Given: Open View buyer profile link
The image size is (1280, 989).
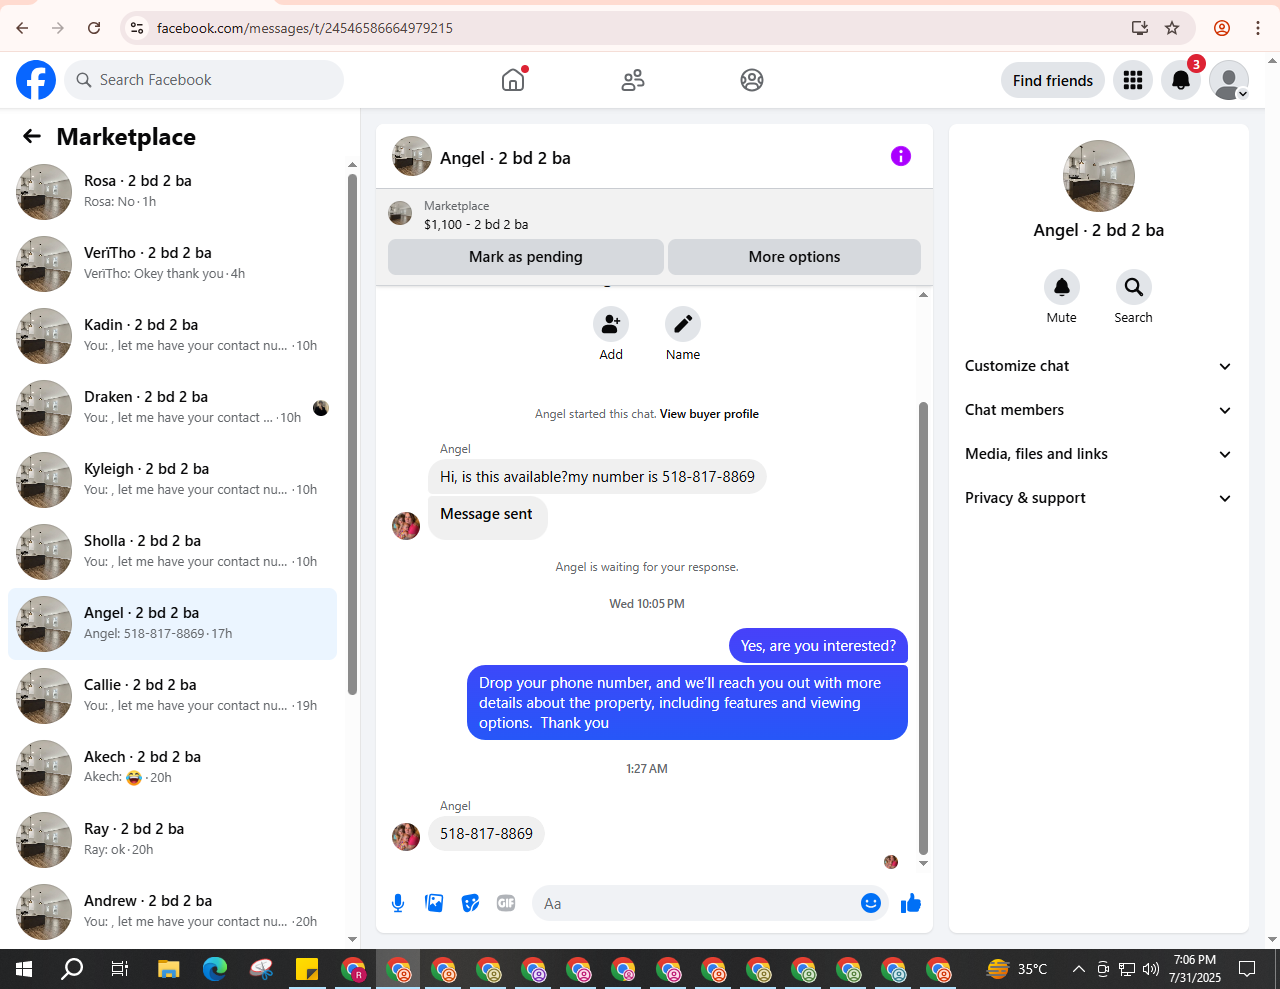Looking at the screenshot, I should pos(709,414).
